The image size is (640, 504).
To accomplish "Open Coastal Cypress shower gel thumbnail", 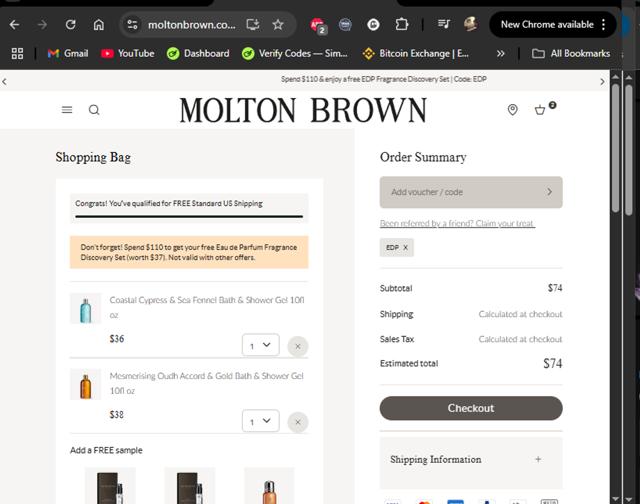I will [85, 309].
